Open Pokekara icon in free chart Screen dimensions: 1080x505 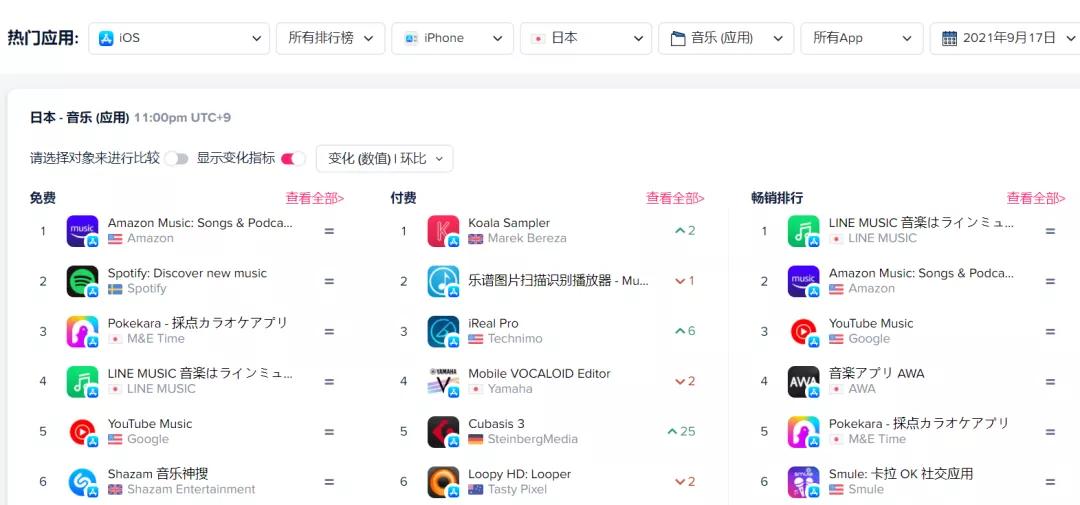tap(83, 331)
